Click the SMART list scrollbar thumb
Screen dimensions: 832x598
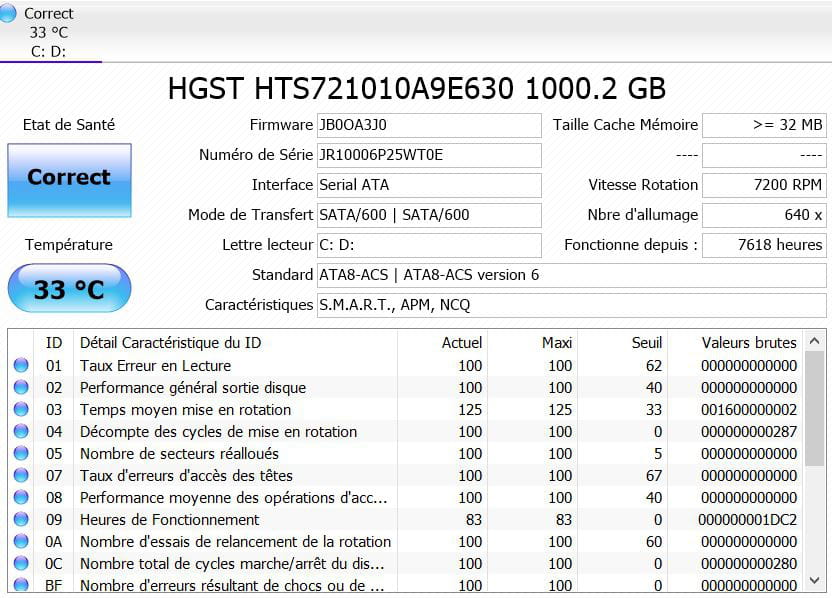coord(814,409)
